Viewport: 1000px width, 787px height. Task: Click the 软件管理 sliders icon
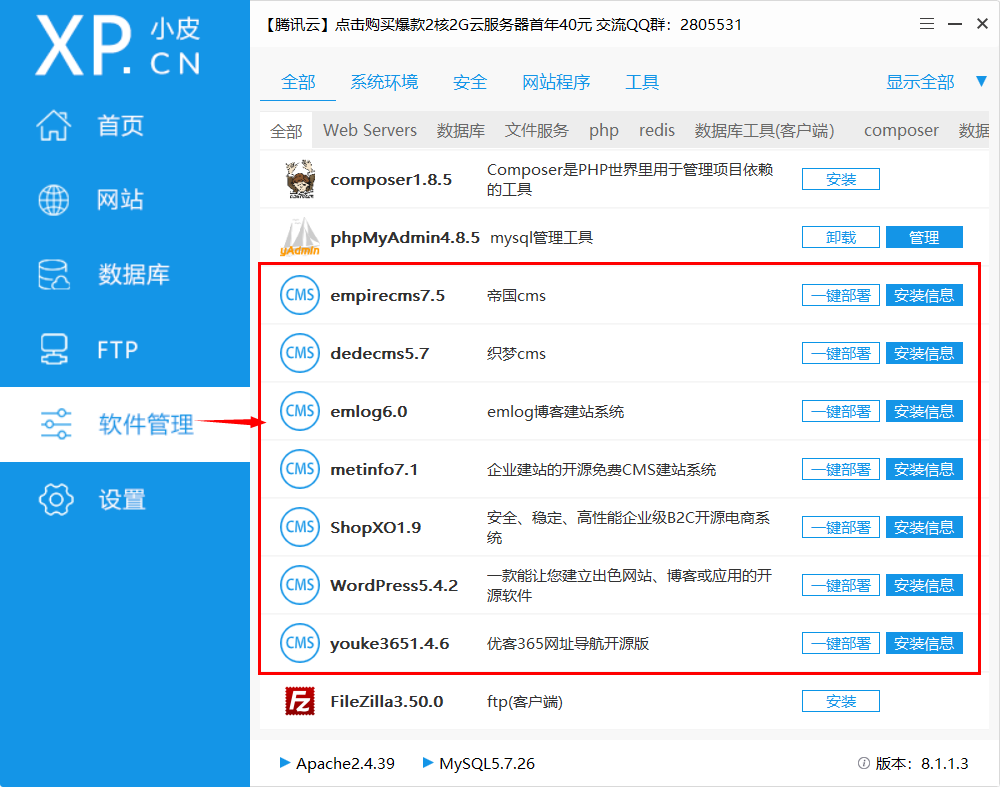pyautogui.click(x=56, y=424)
